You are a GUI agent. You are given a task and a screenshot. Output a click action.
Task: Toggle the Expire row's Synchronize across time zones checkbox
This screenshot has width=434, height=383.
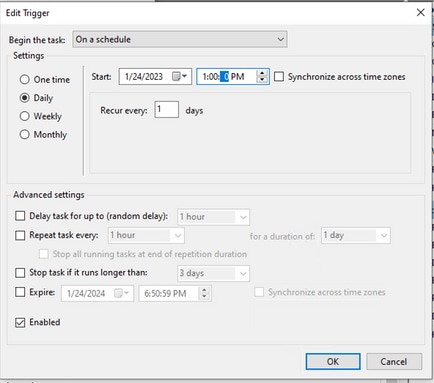pyautogui.click(x=259, y=292)
